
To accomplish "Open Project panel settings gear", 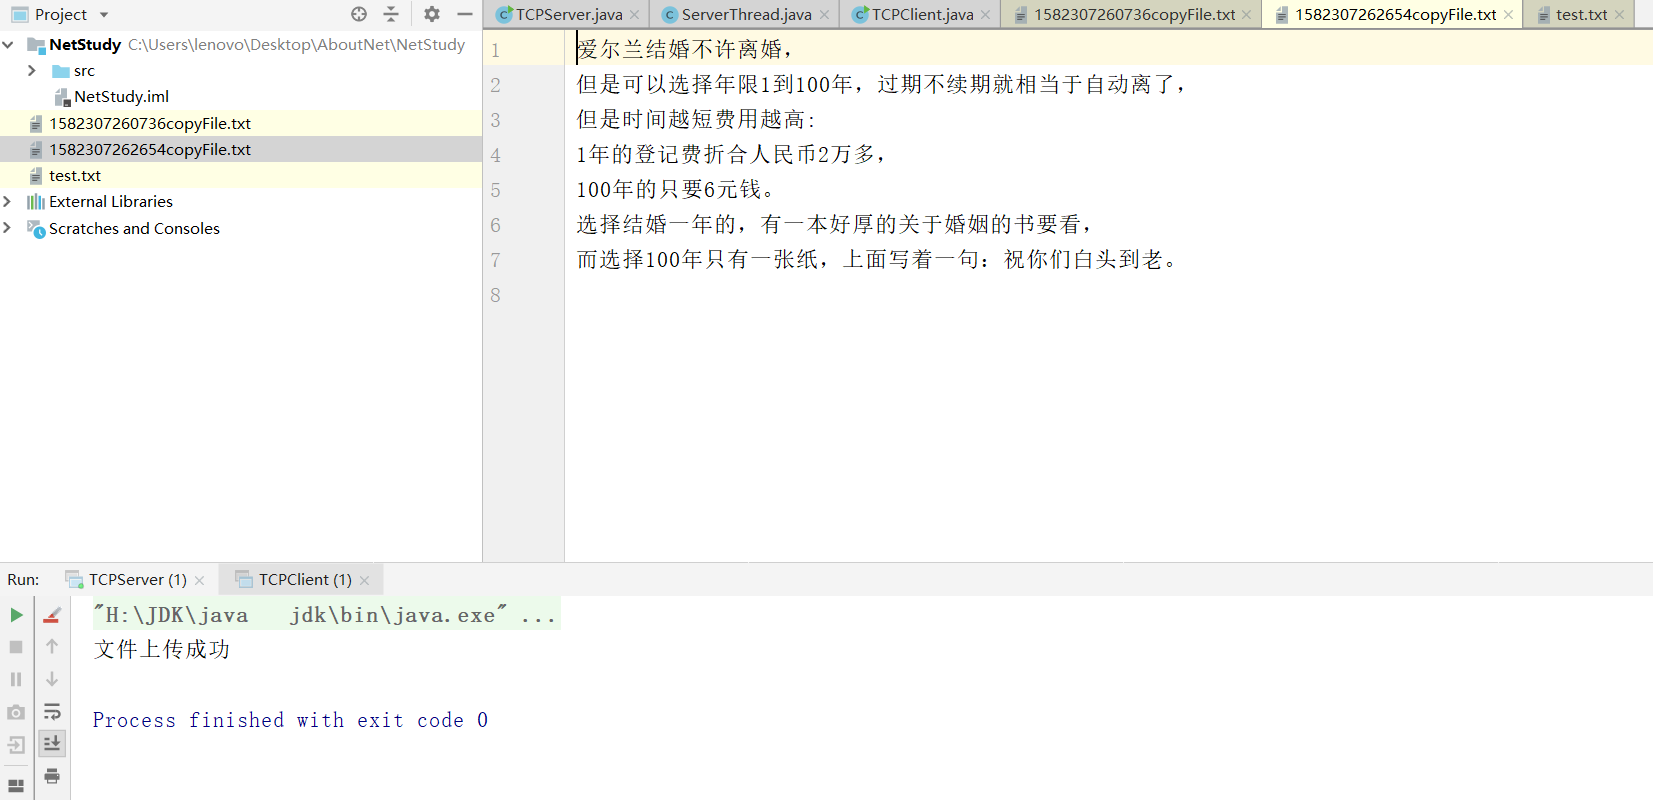I will pyautogui.click(x=432, y=14).
